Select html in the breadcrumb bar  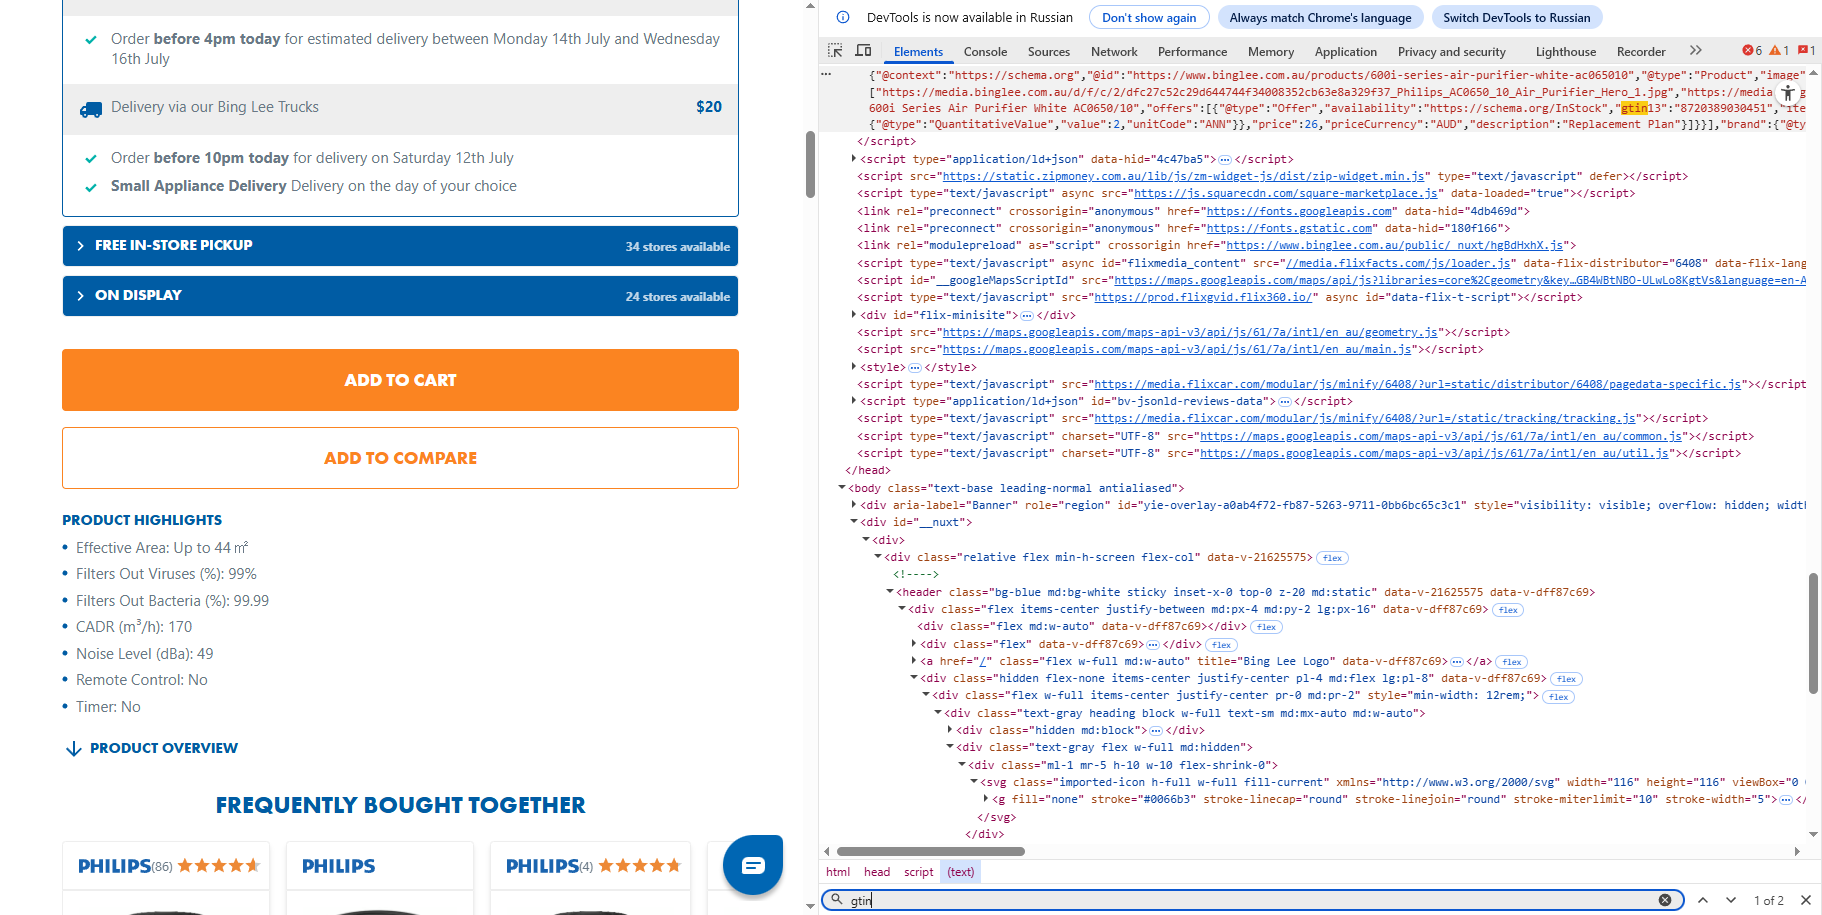coord(838,872)
